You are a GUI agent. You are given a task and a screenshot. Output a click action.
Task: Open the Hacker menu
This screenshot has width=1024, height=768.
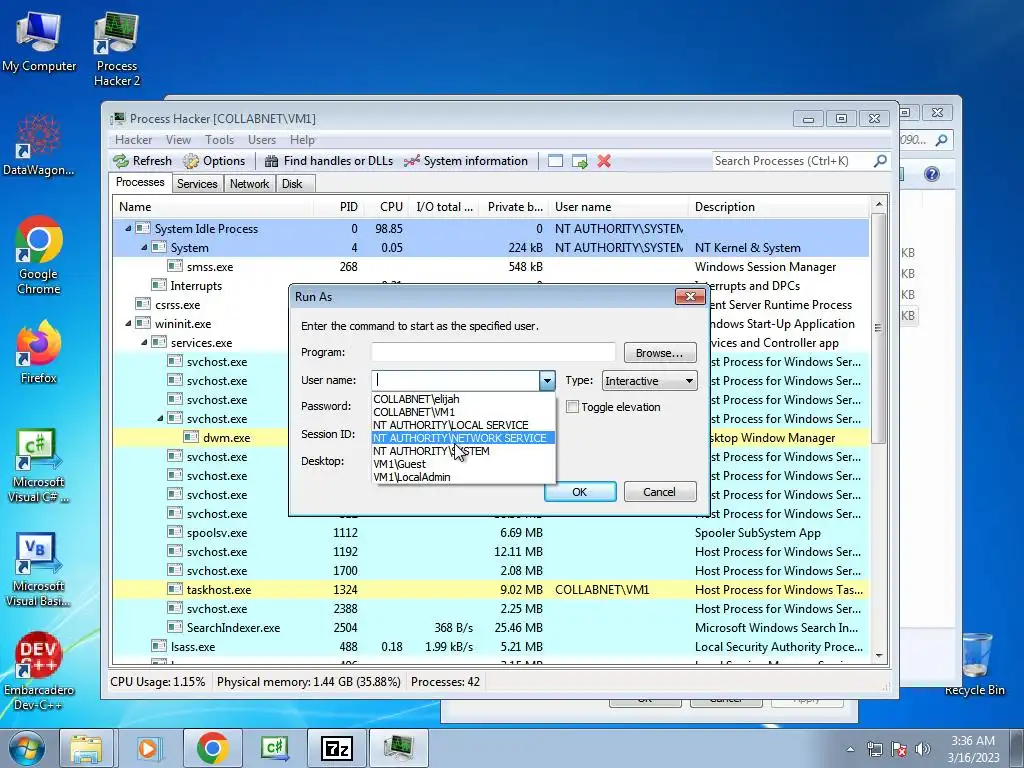(133, 140)
